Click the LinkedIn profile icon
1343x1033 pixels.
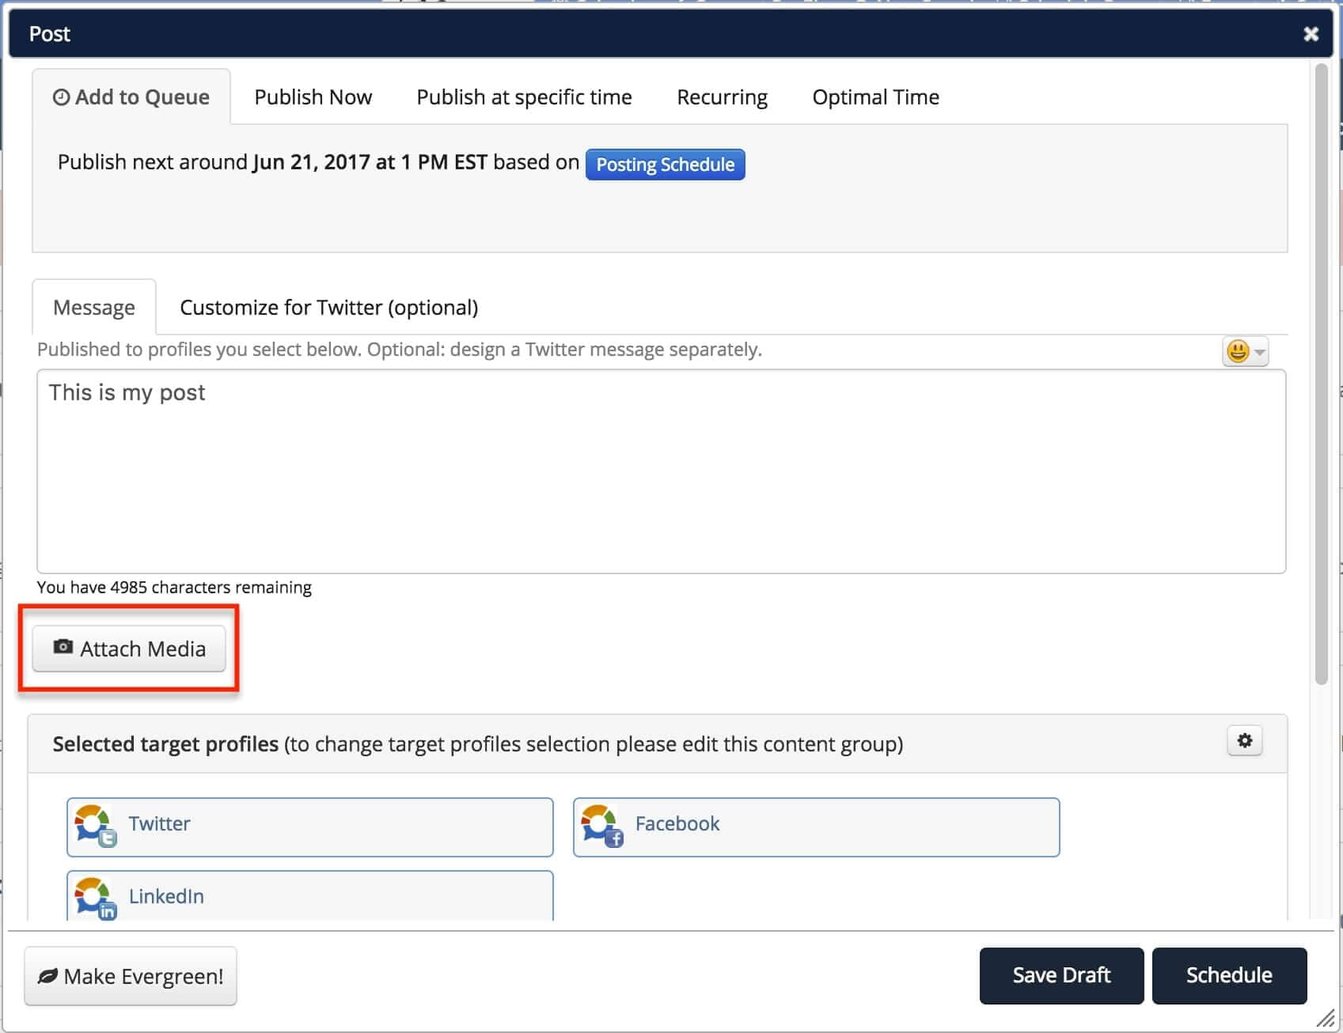coord(95,898)
